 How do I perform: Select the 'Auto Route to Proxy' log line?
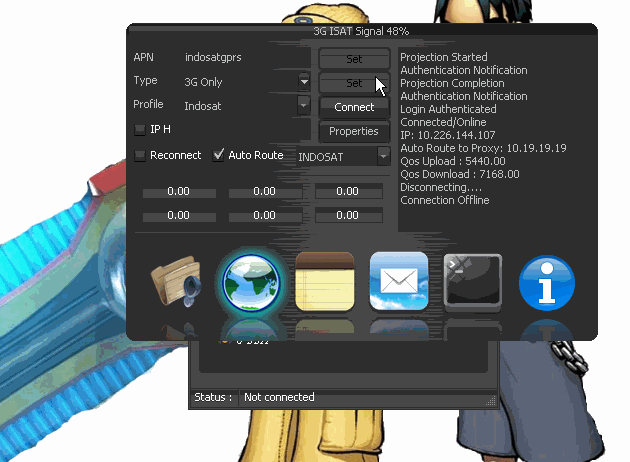(x=483, y=148)
